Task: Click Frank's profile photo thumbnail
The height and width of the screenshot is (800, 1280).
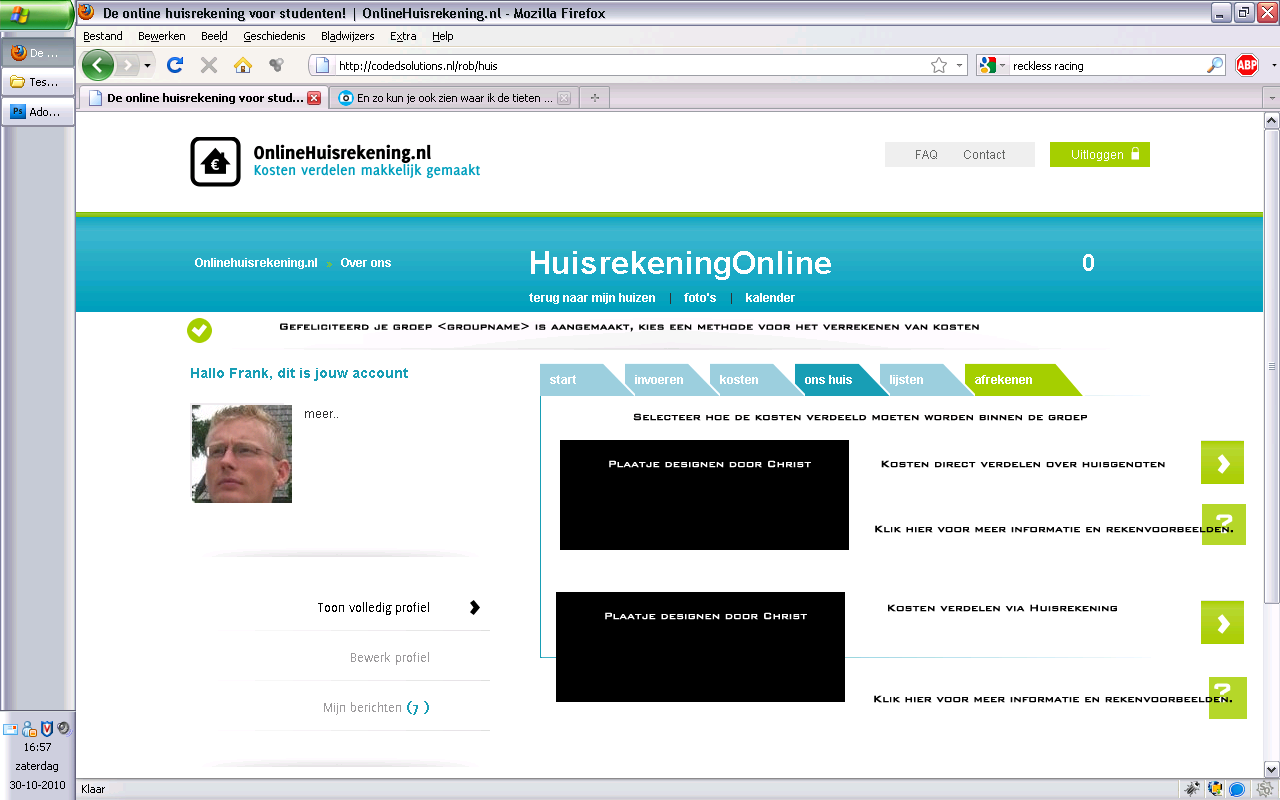Action: pos(242,453)
